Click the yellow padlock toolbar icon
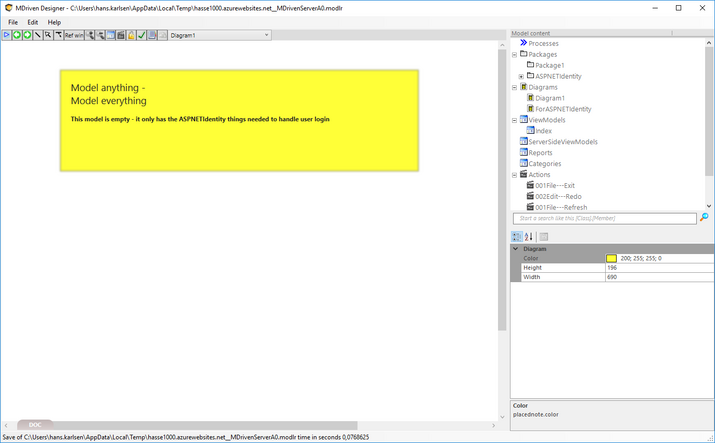This screenshot has width=715, height=443. pos(131,35)
